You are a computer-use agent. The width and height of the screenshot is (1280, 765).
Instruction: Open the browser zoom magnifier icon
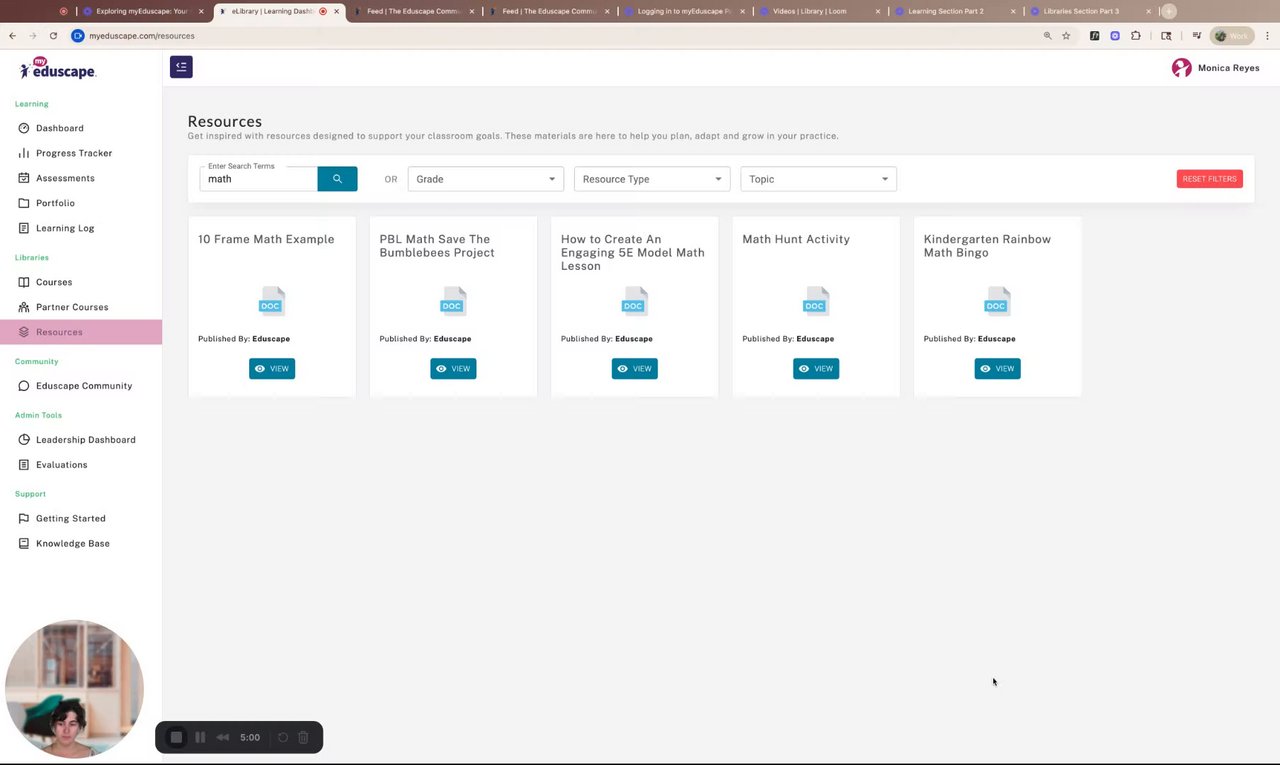(x=1047, y=36)
